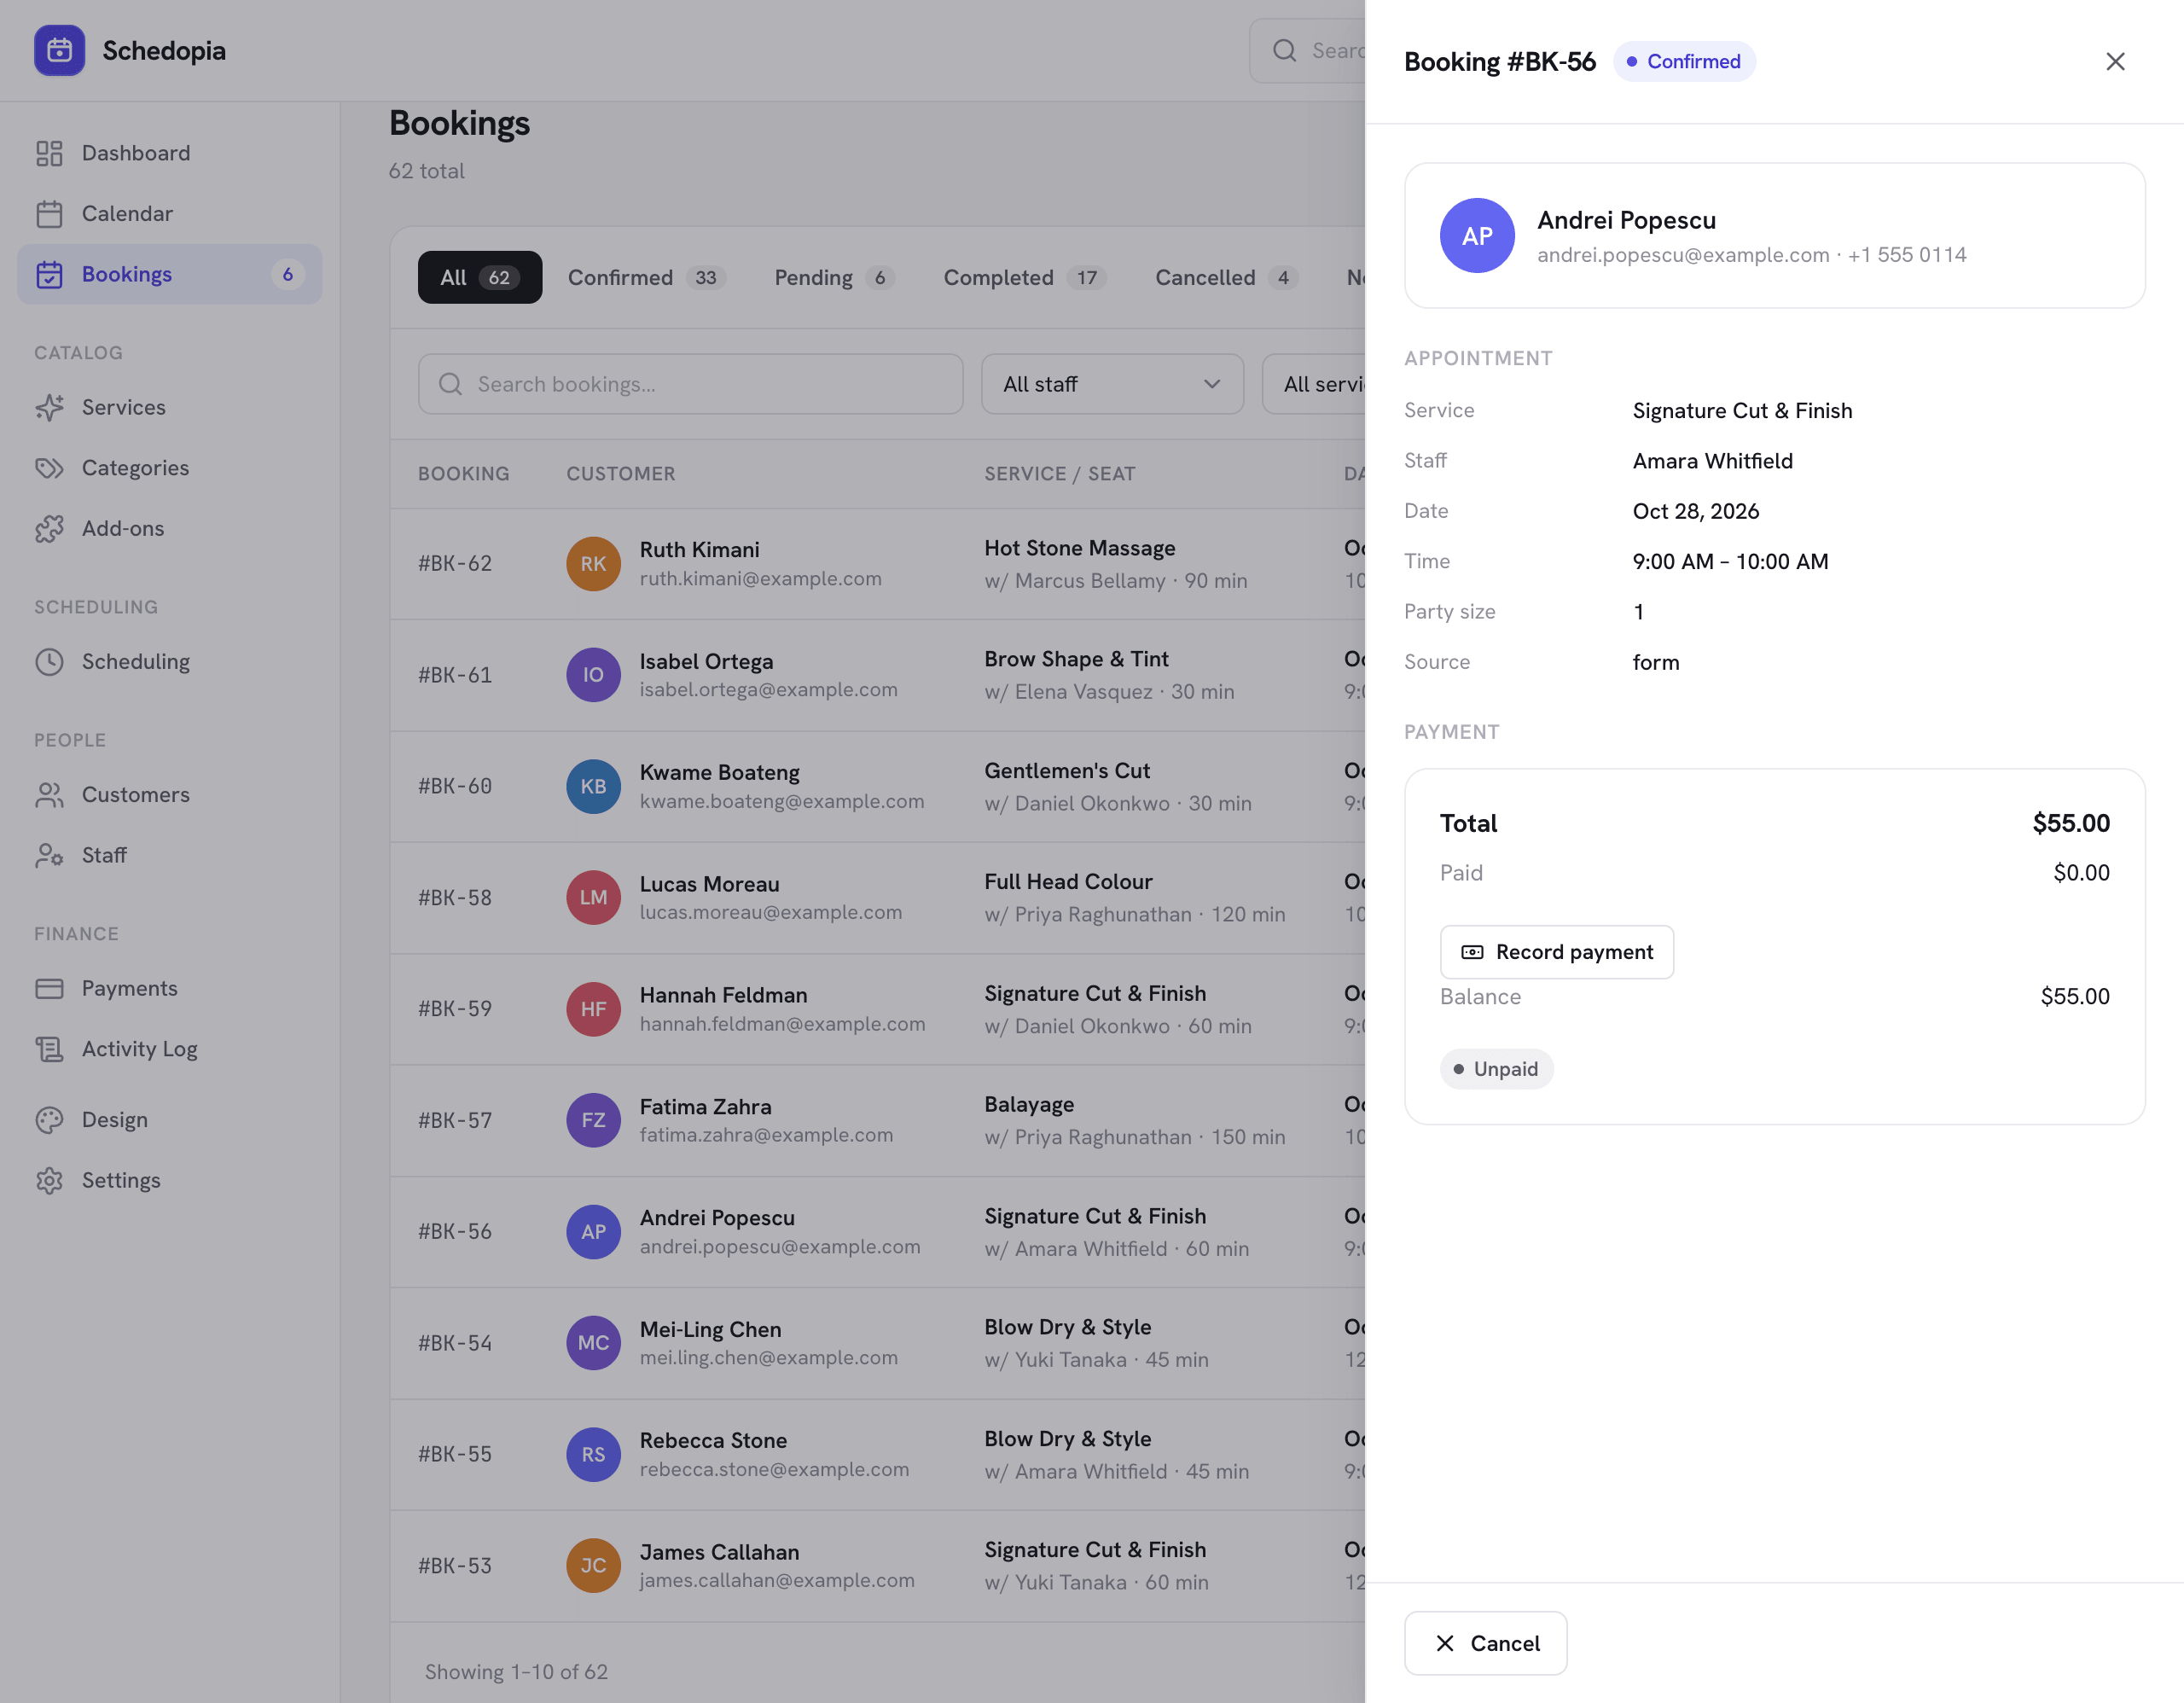Click the Confirmed status badge in panel

point(1684,61)
